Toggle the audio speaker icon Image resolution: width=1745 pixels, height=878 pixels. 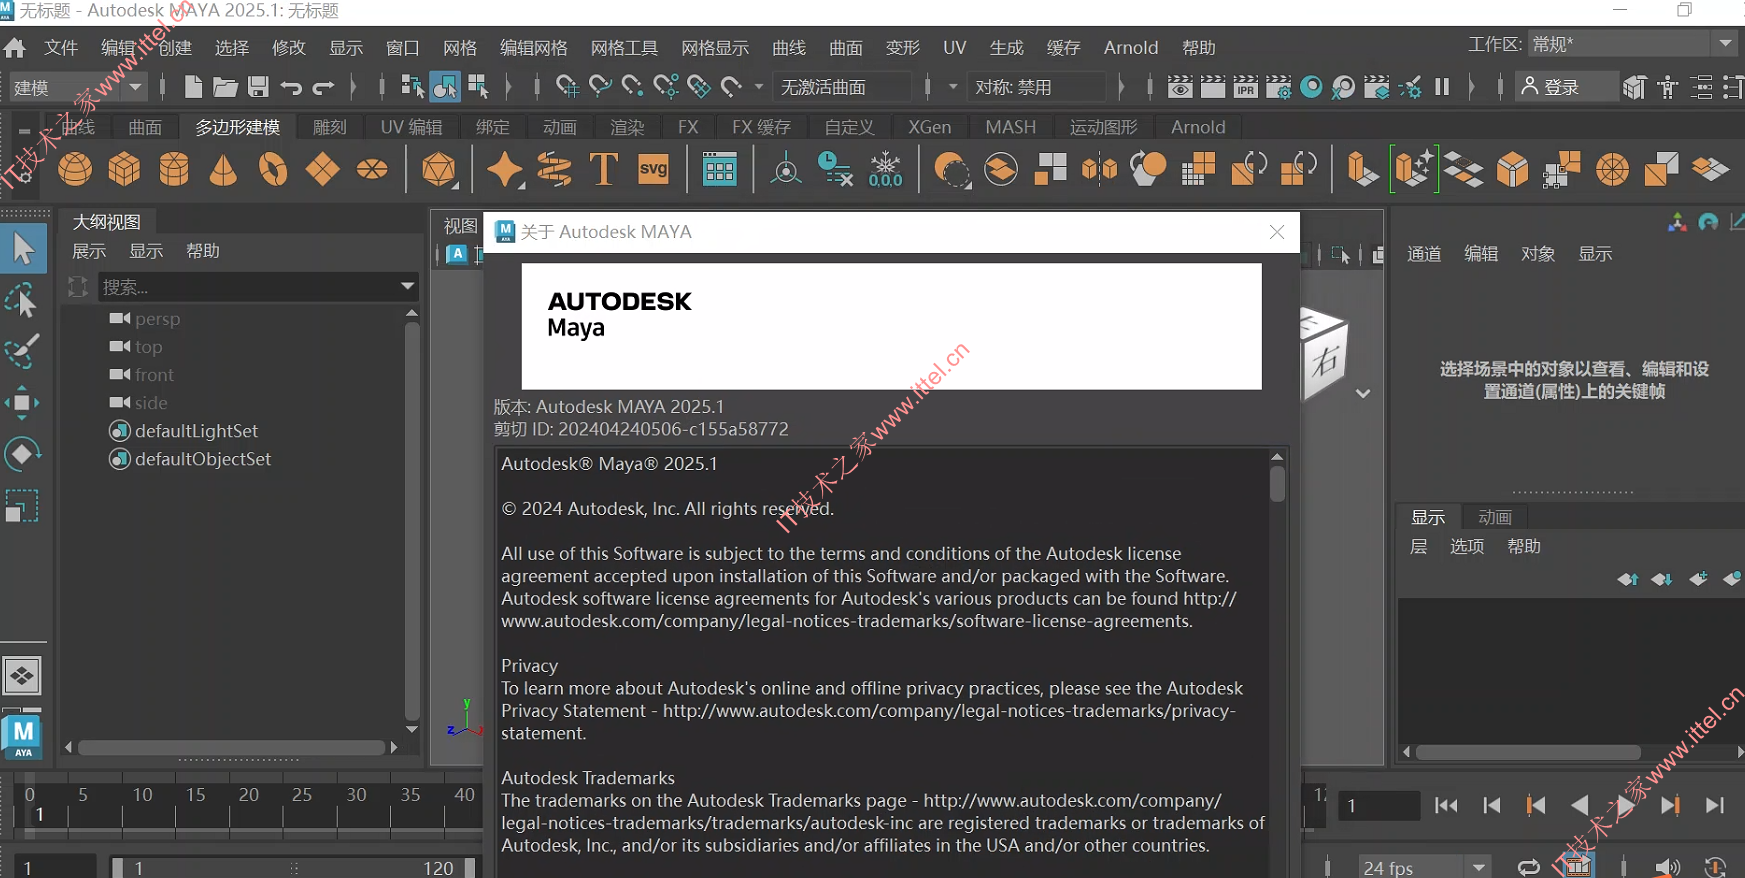[1666, 867]
